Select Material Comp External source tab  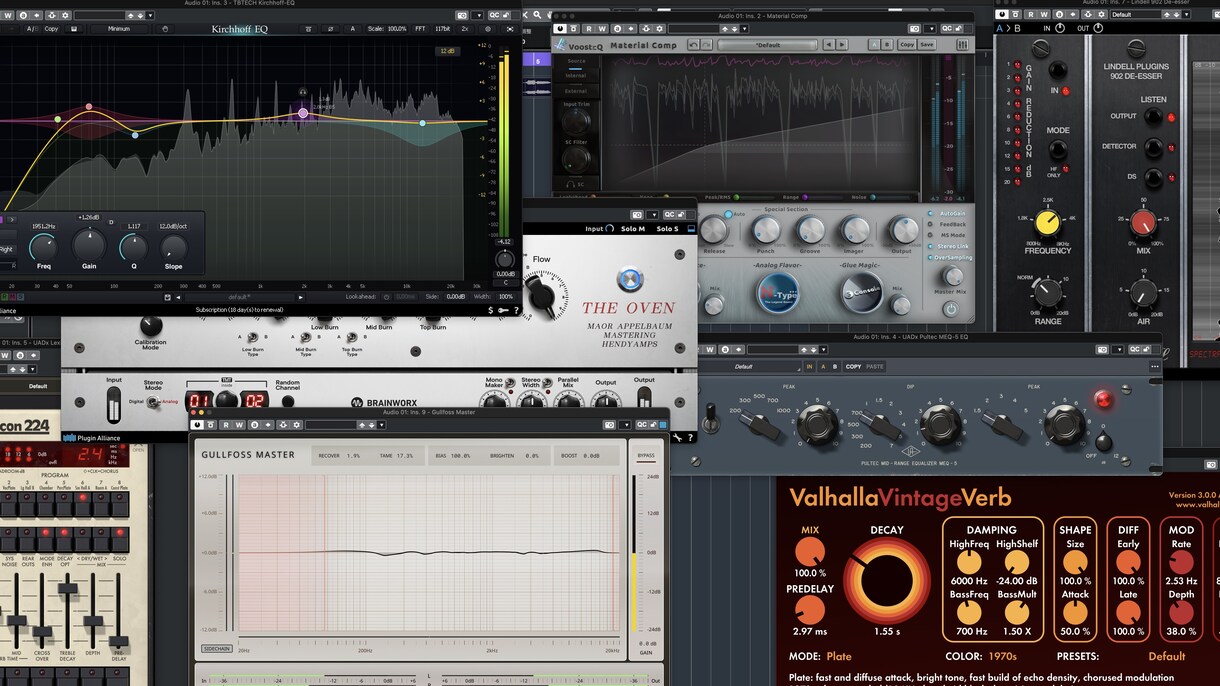click(576, 91)
